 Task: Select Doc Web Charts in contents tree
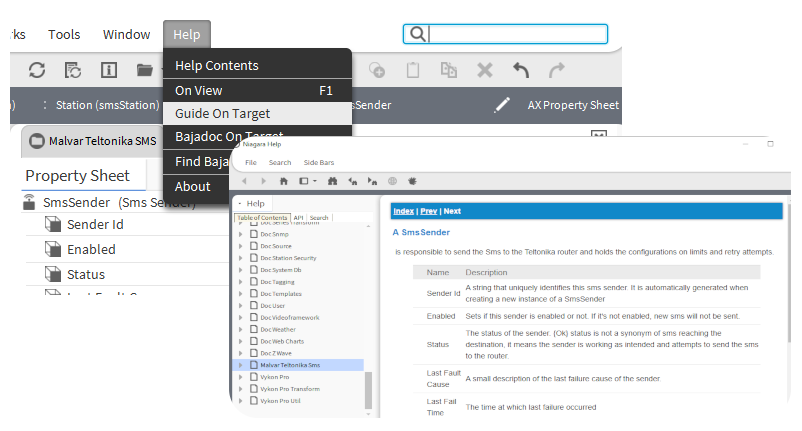[x=282, y=342]
